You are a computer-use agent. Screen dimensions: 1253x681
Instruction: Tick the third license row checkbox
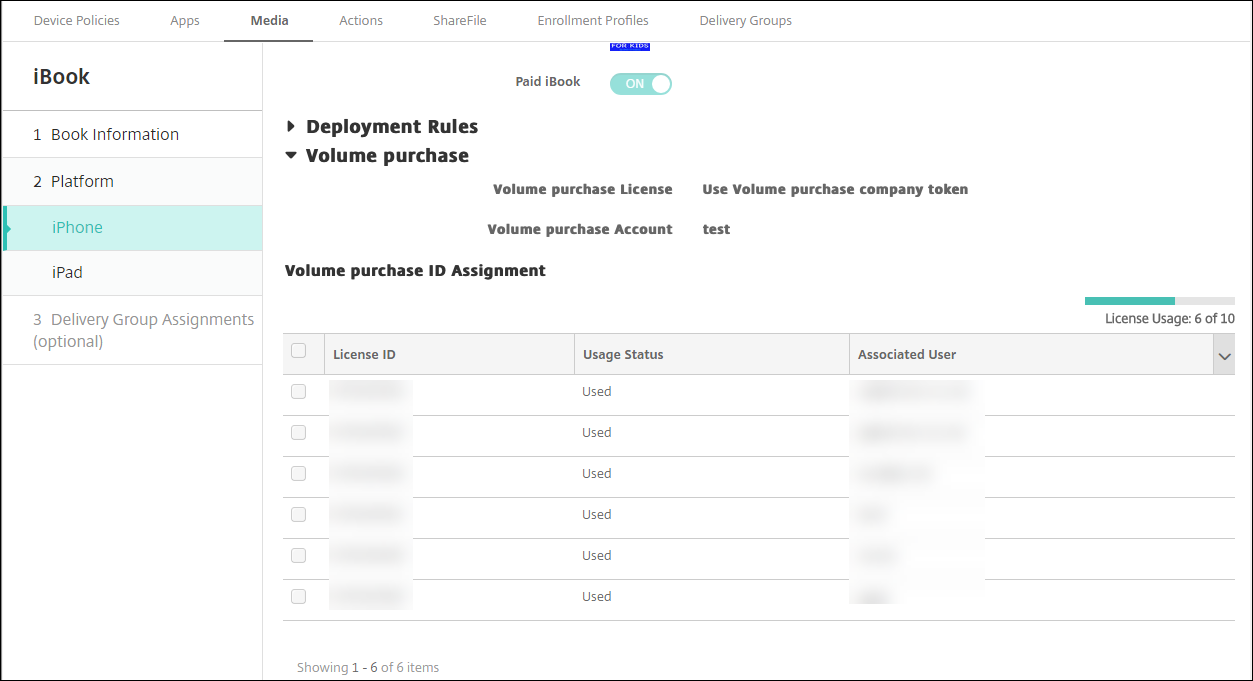coord(298,474)
